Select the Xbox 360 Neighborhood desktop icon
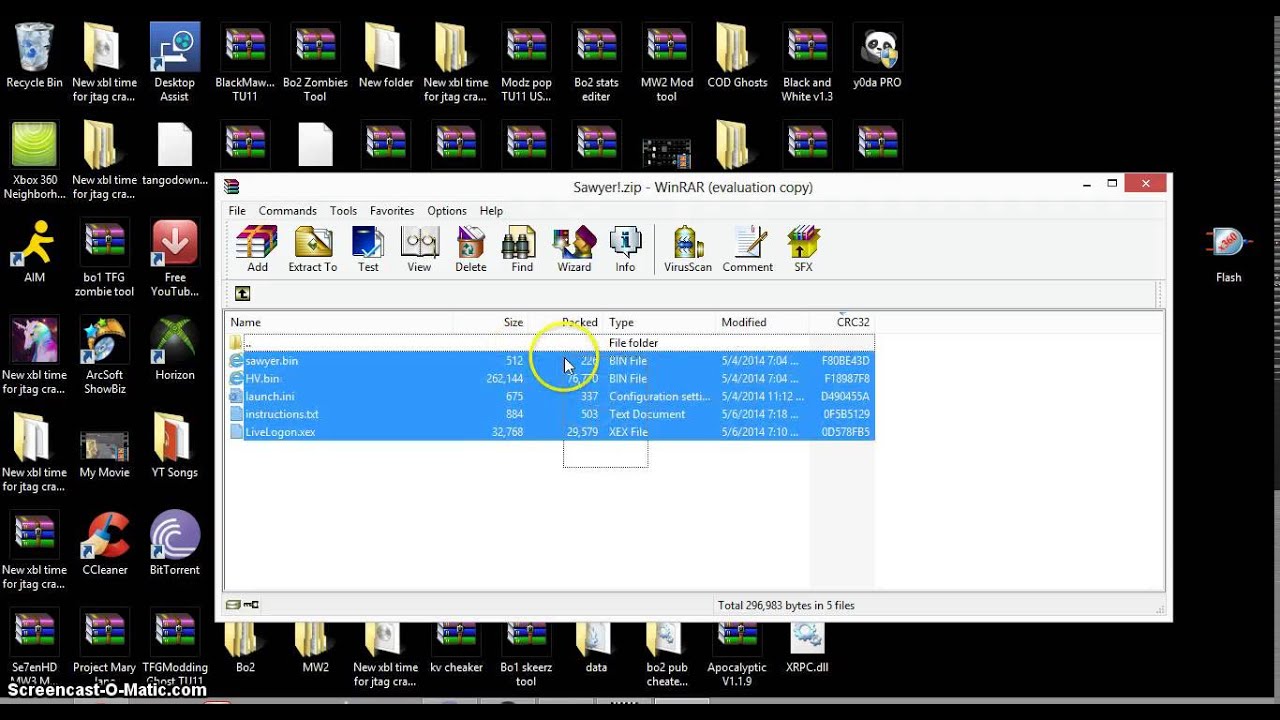Viewport: 1280px width, 720px height. point(34,160)
